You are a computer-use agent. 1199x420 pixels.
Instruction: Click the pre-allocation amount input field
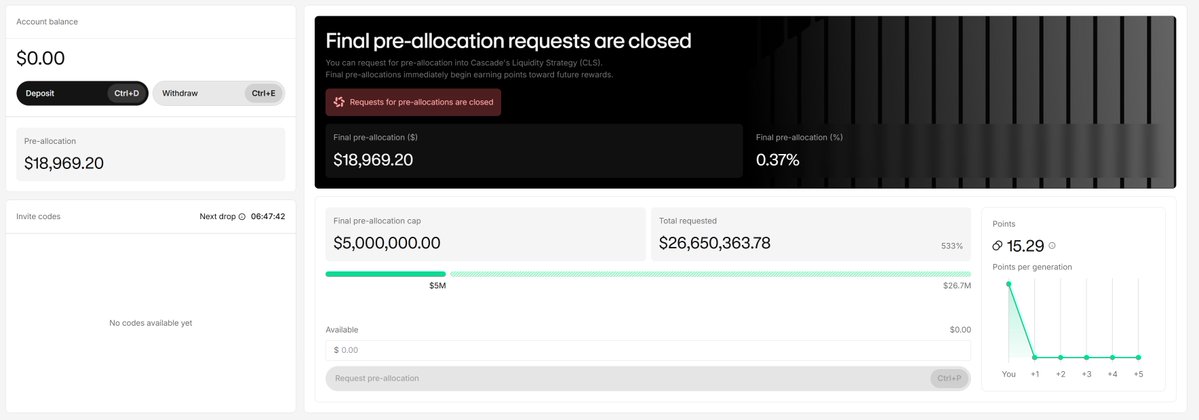pyautogui.click(x=648, y=350)
